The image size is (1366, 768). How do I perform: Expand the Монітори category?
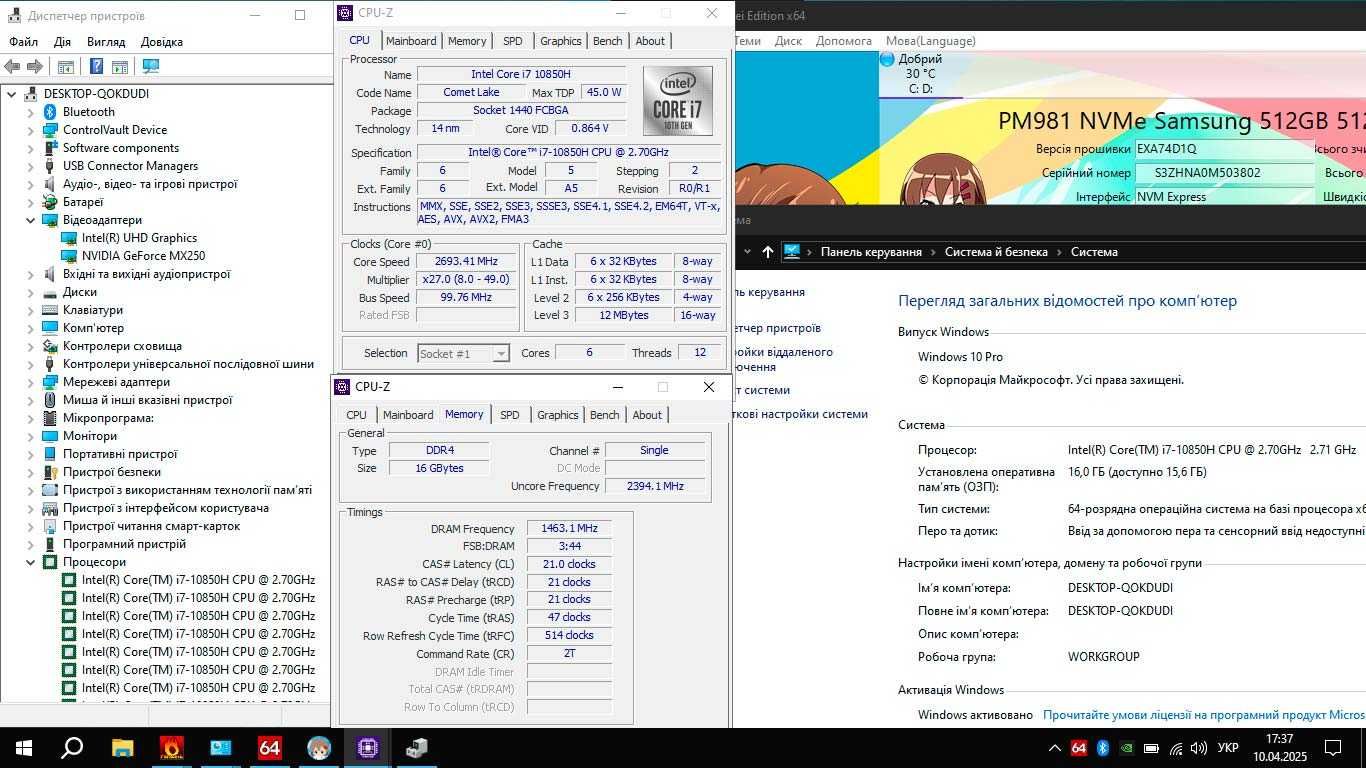[x=31, y=436]
